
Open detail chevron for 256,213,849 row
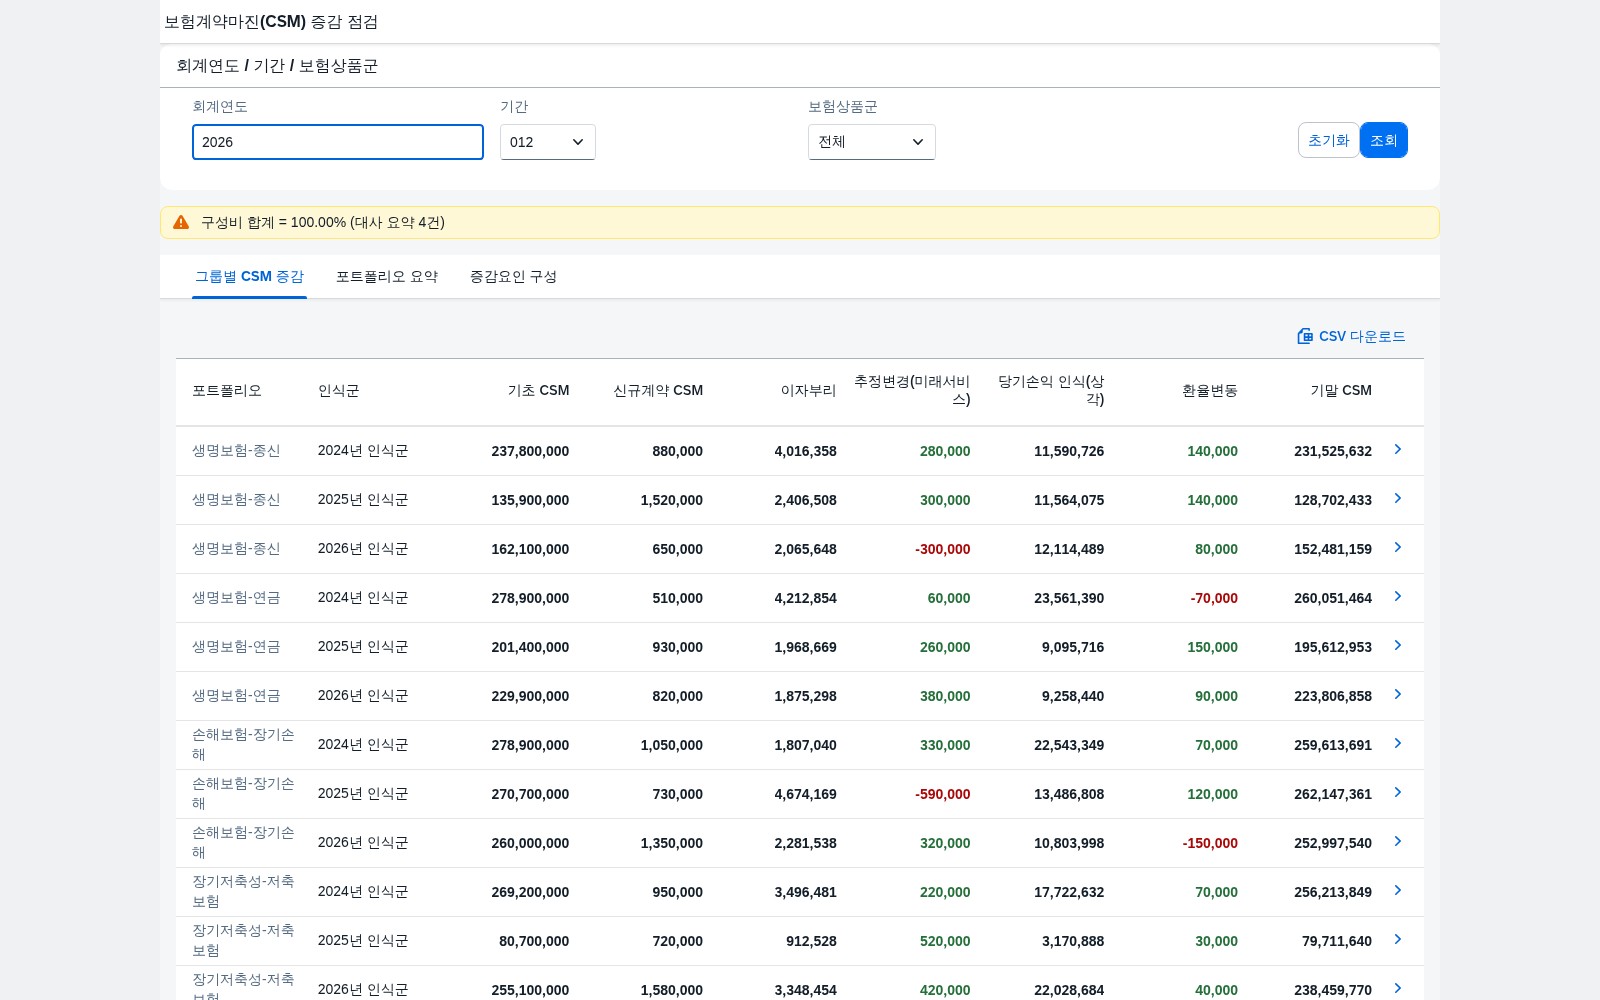1398,891
